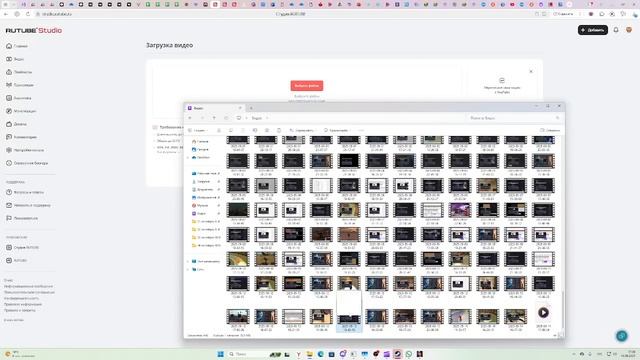This screenshot has width=640, height=360.
Task: Expand the Сеть node in Explorer pane
Action: (x=188, y=269)
